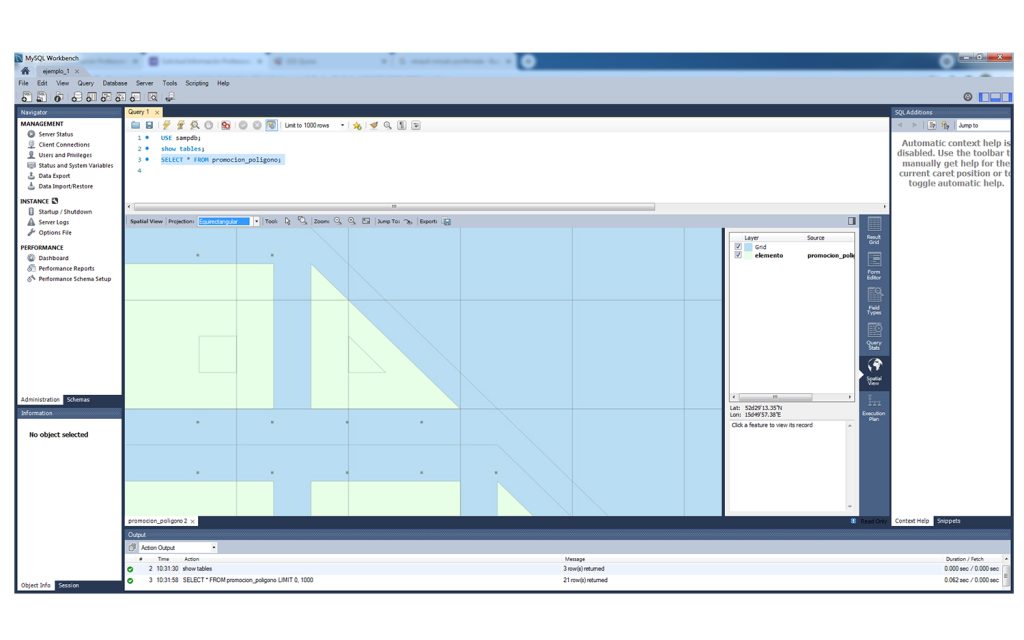The height and width of the screenshot is (640, 1024).
Task: Open the Action Output dropdown
Action: coord(213,548)
